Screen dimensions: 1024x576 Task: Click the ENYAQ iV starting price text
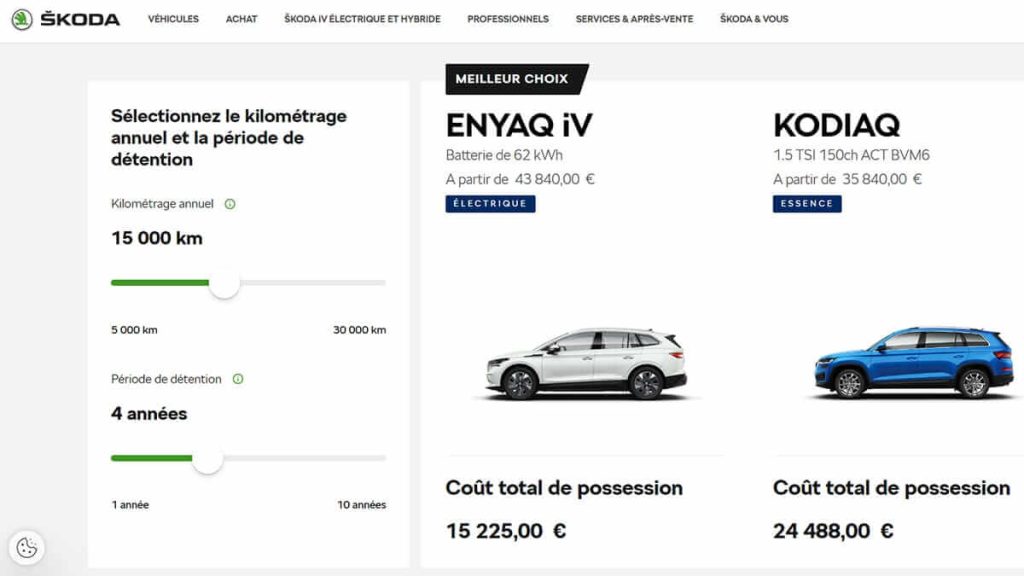point(519,180)
